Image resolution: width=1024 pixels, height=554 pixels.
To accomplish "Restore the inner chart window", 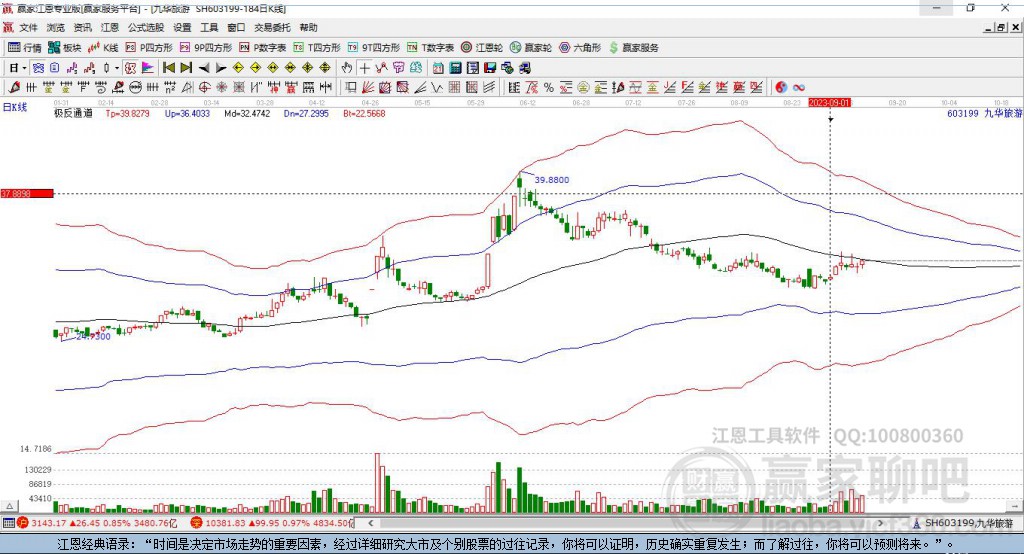I will point(1001,27).
